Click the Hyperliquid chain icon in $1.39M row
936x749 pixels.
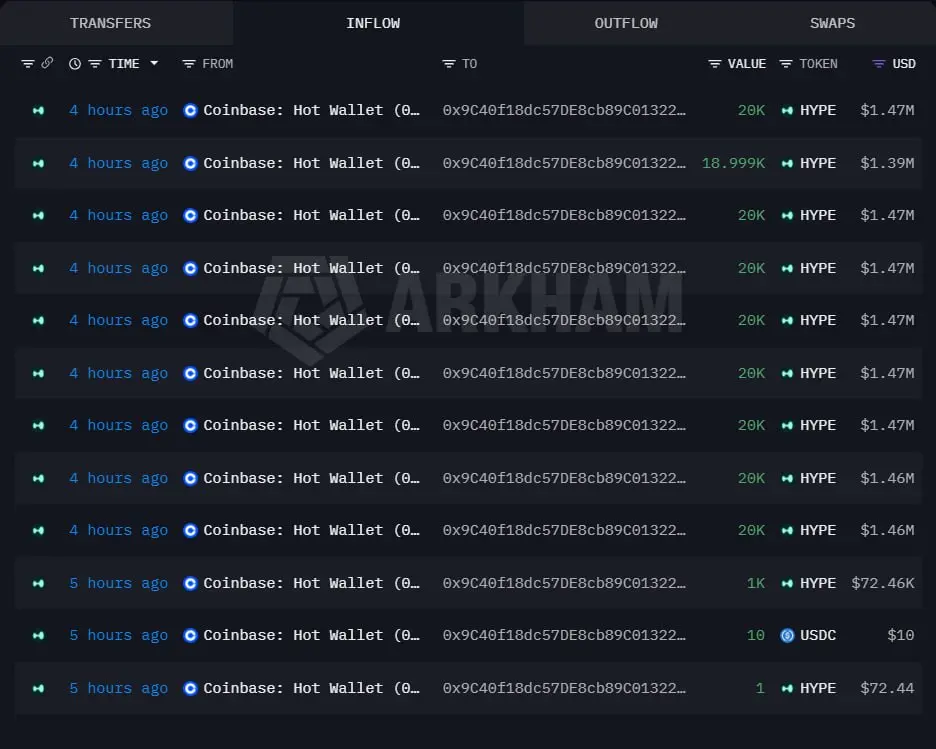[x=38, y=164]
